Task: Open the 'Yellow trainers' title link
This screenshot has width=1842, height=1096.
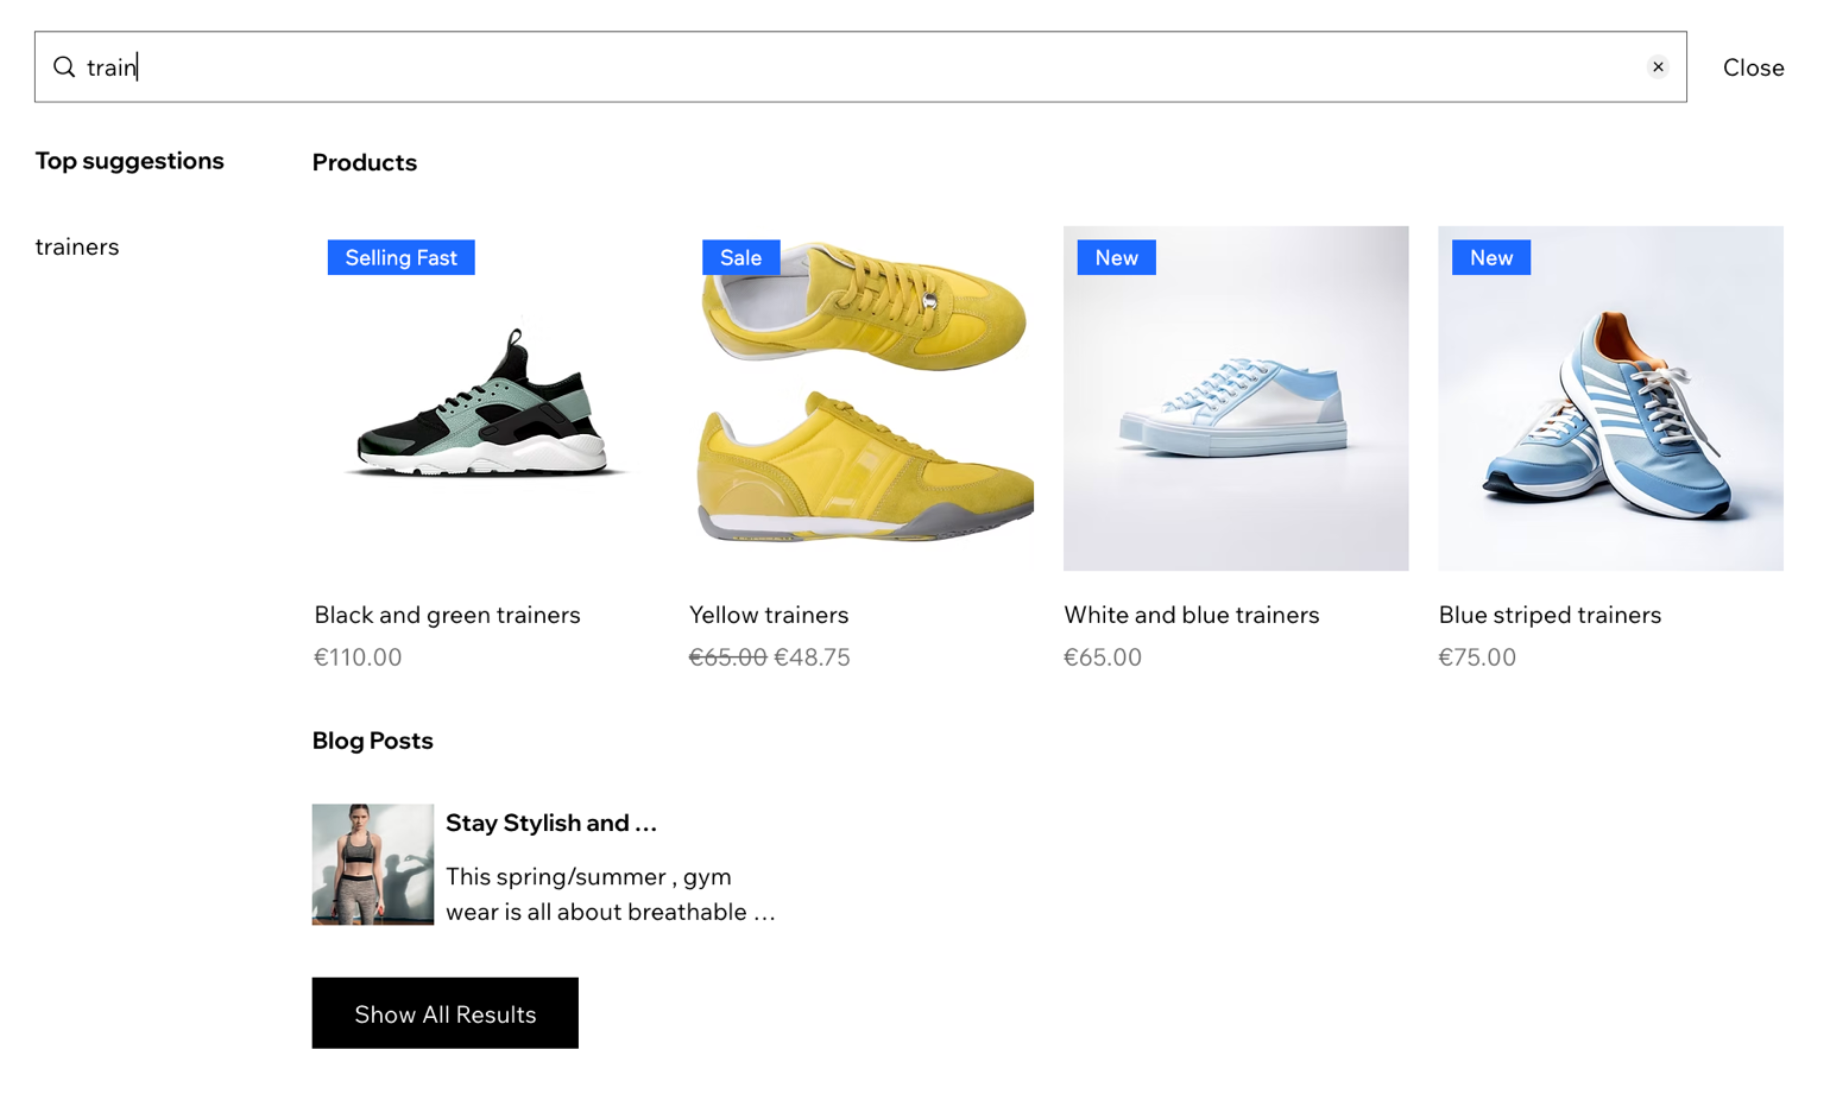Action: click(768, 615)
